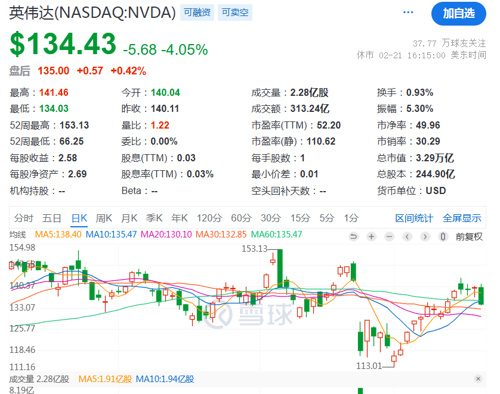
Task: Click the 可融资 tag
Action: 197,12
